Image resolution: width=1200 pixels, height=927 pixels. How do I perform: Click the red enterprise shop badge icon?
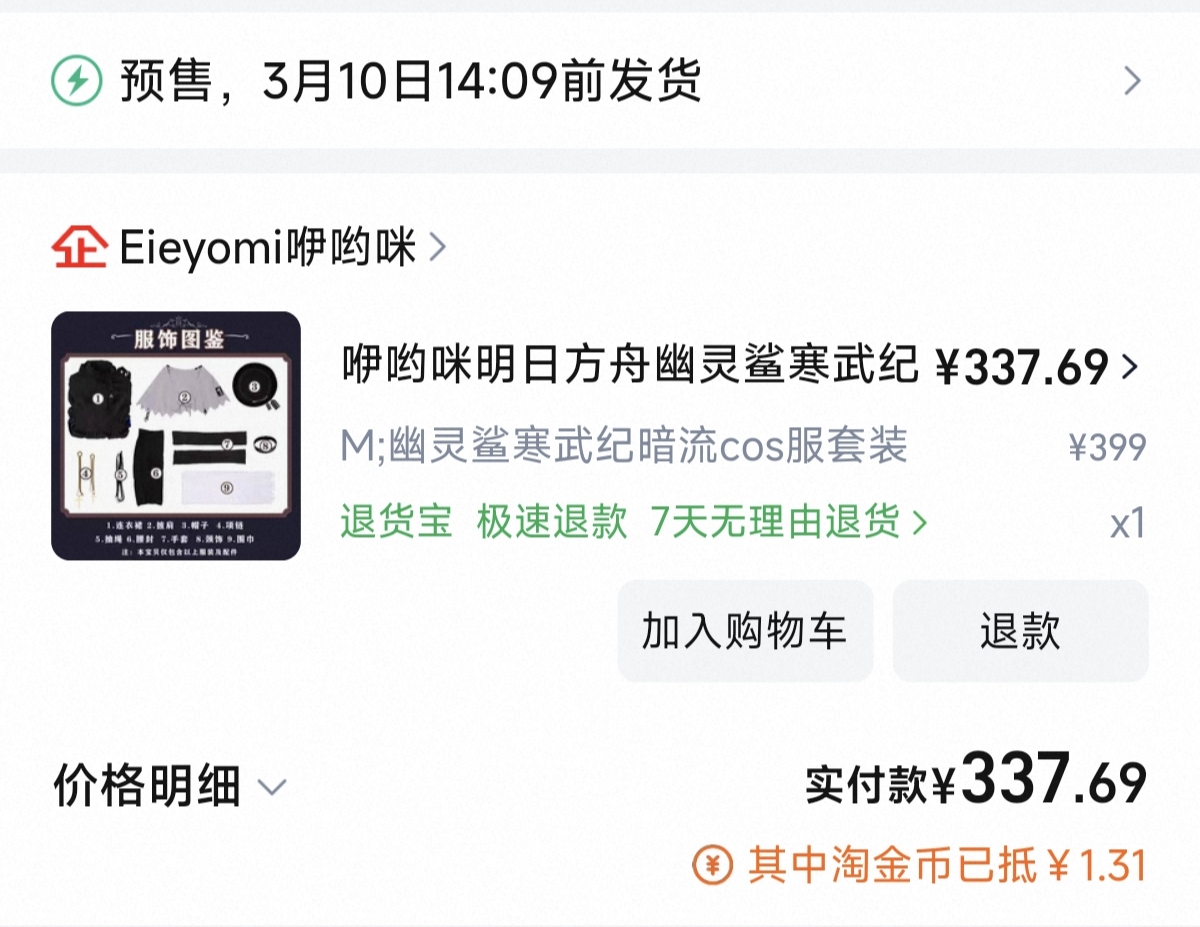point(79,247)
